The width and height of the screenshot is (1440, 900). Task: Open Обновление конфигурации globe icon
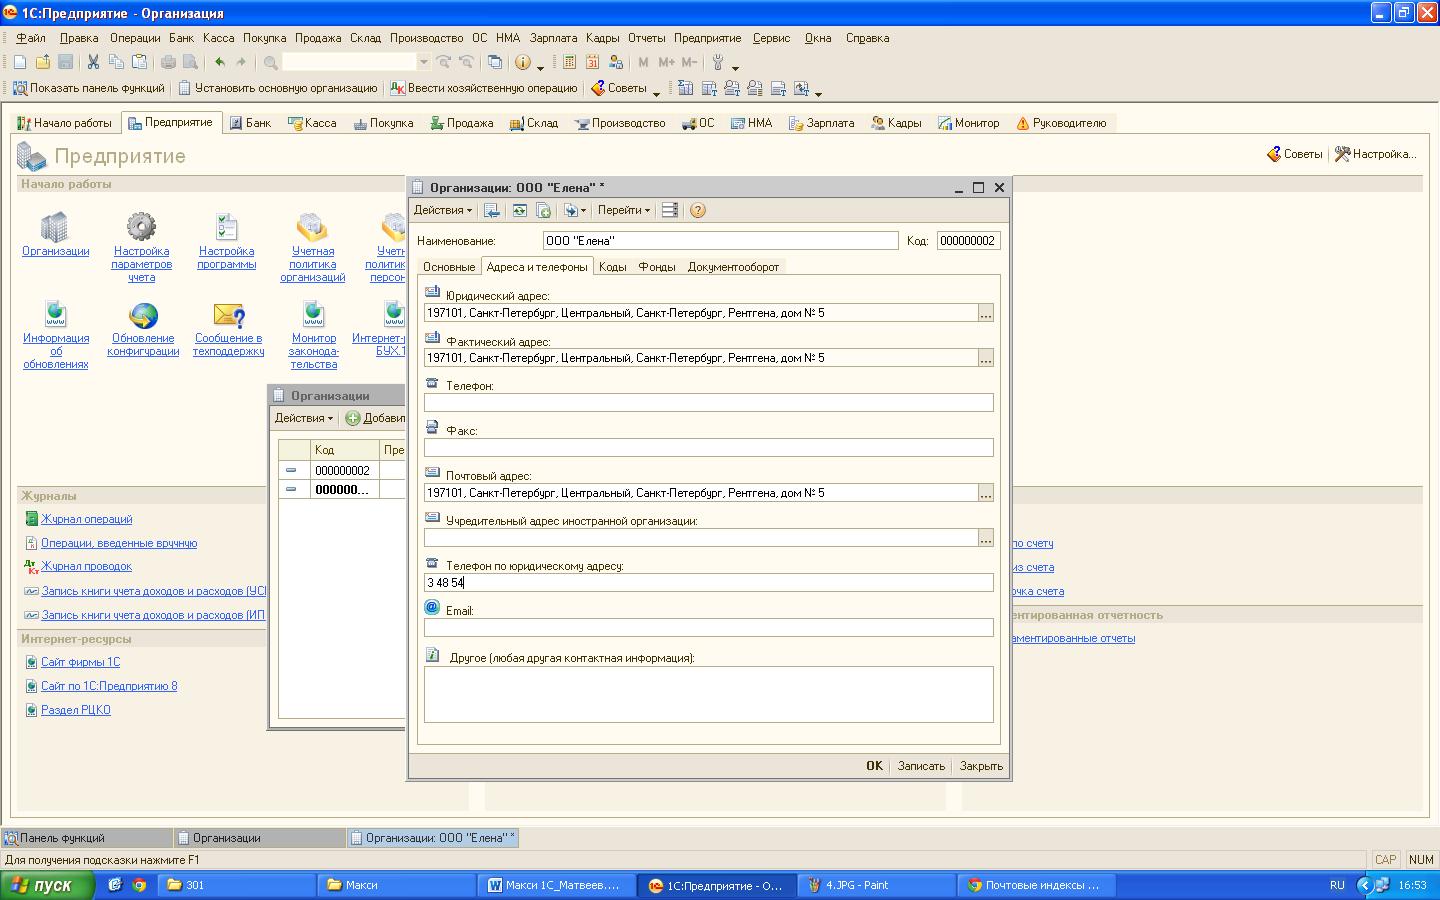pyautogui.click(x=143, y=315)
